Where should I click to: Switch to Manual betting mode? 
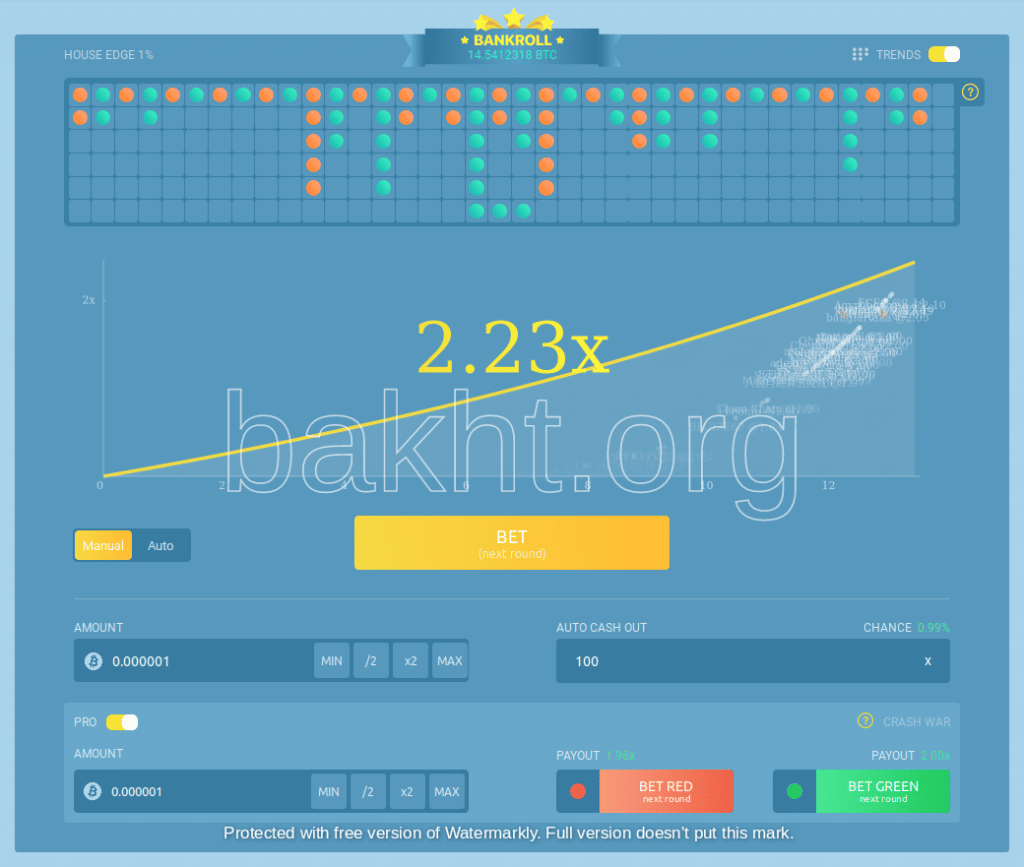tap(103, 545)
